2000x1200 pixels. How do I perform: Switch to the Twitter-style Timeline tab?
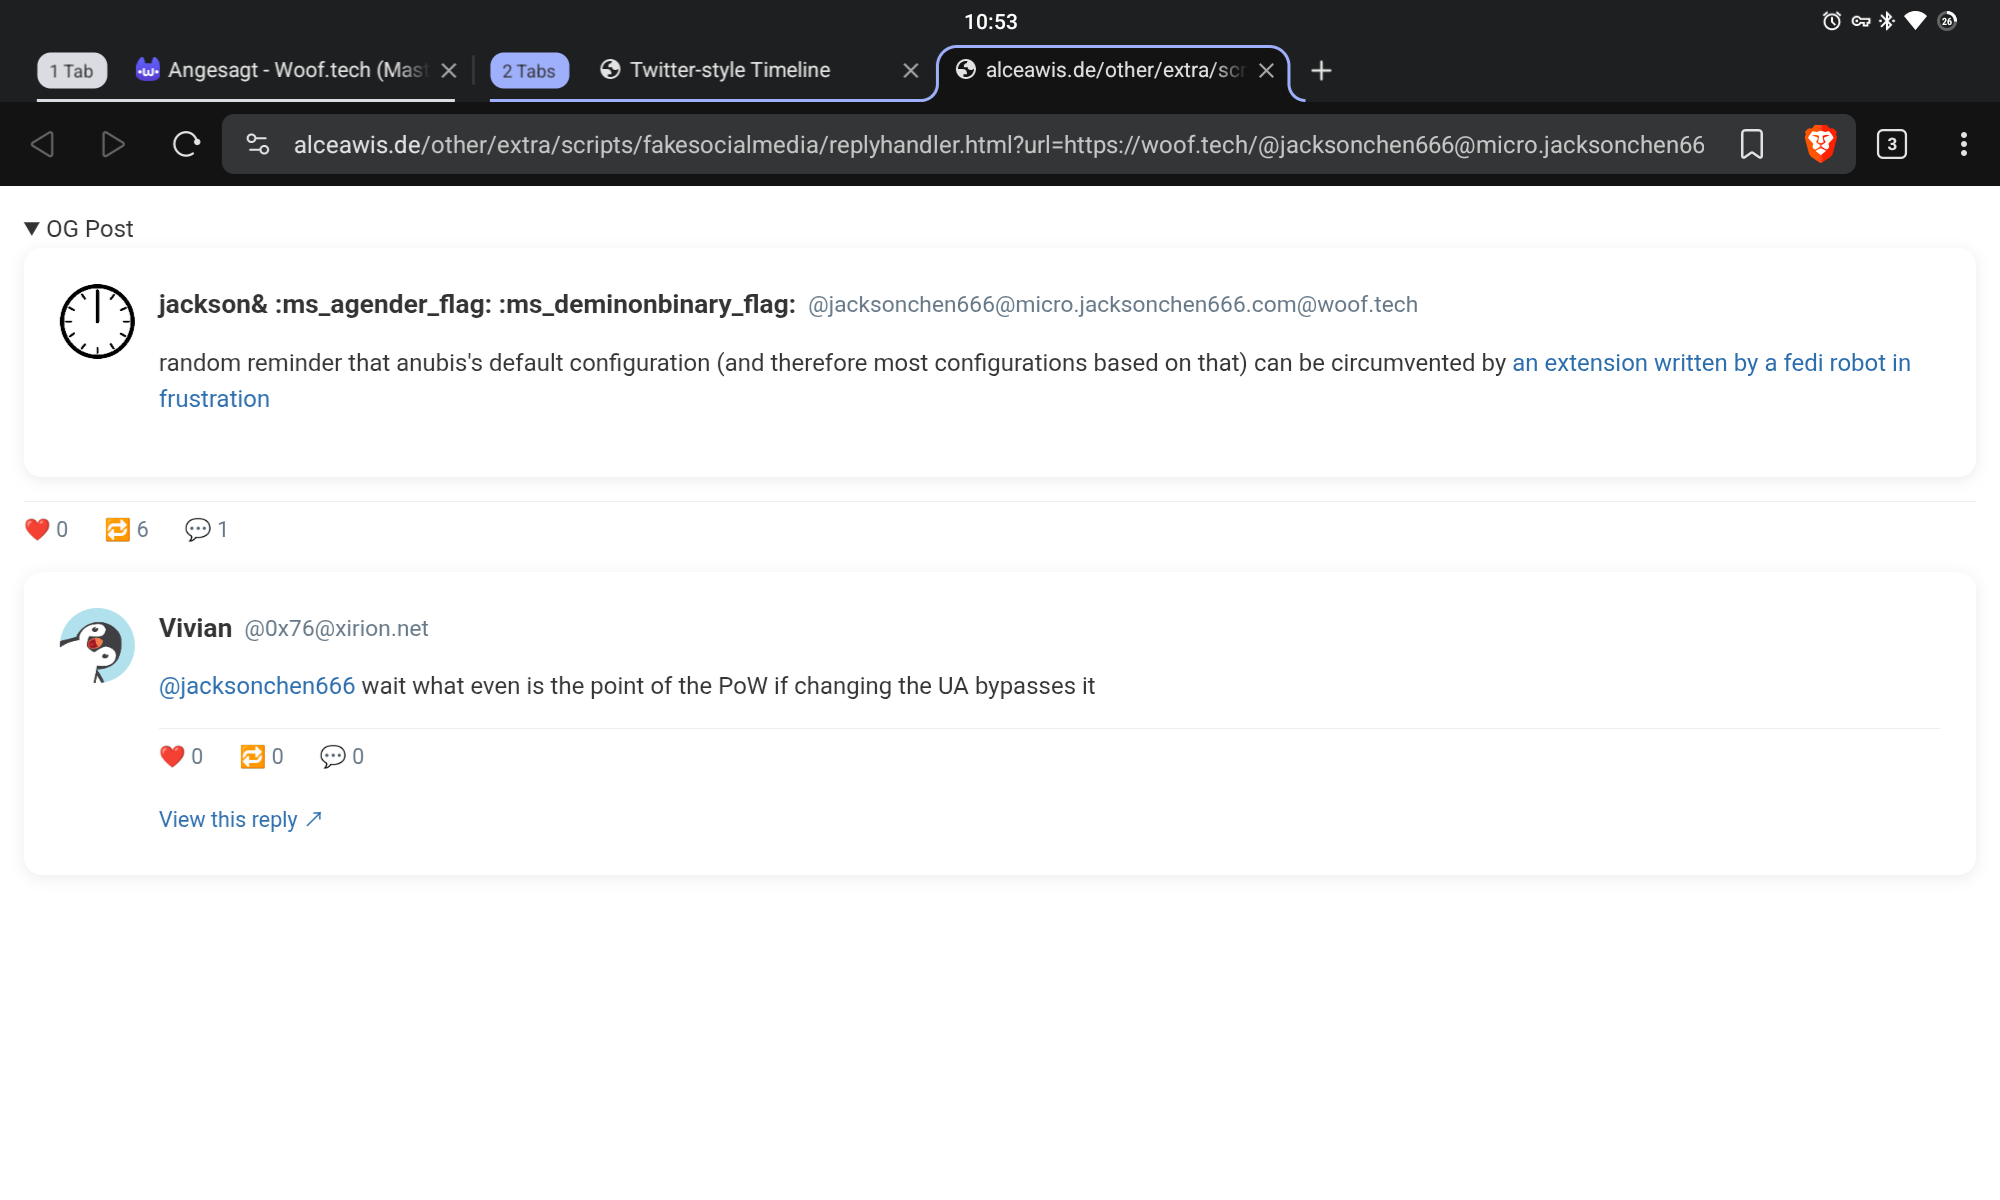point(730,70)
